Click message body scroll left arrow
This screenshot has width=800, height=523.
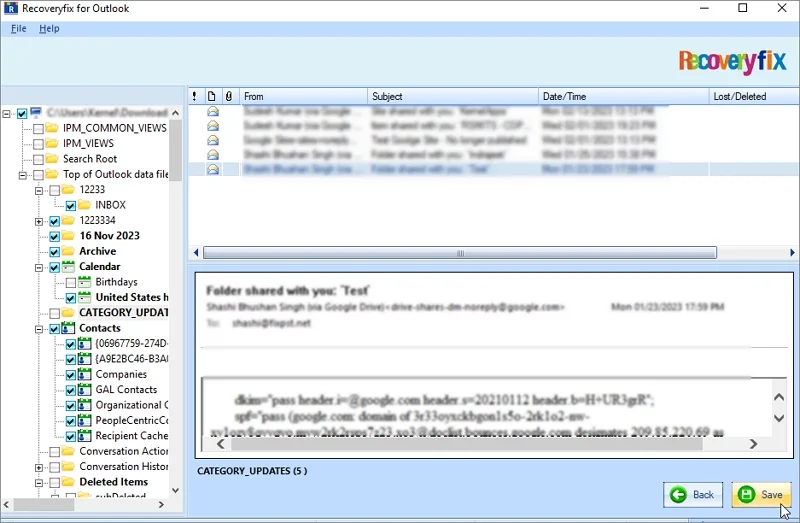(x=220, y=444)
